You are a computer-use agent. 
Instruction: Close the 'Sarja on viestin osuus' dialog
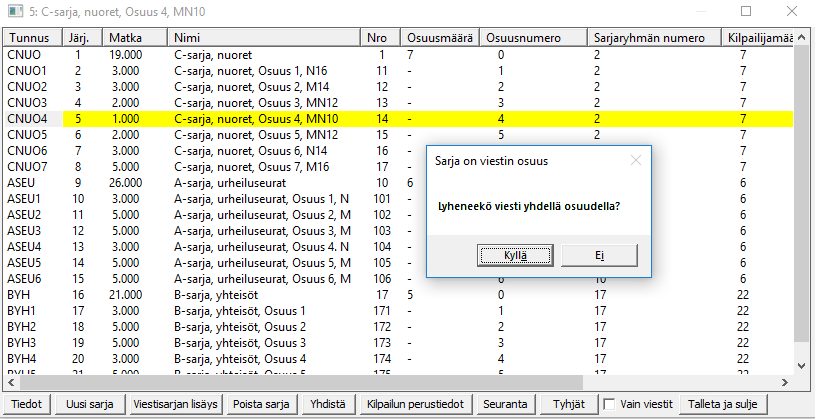pos(635,160)
